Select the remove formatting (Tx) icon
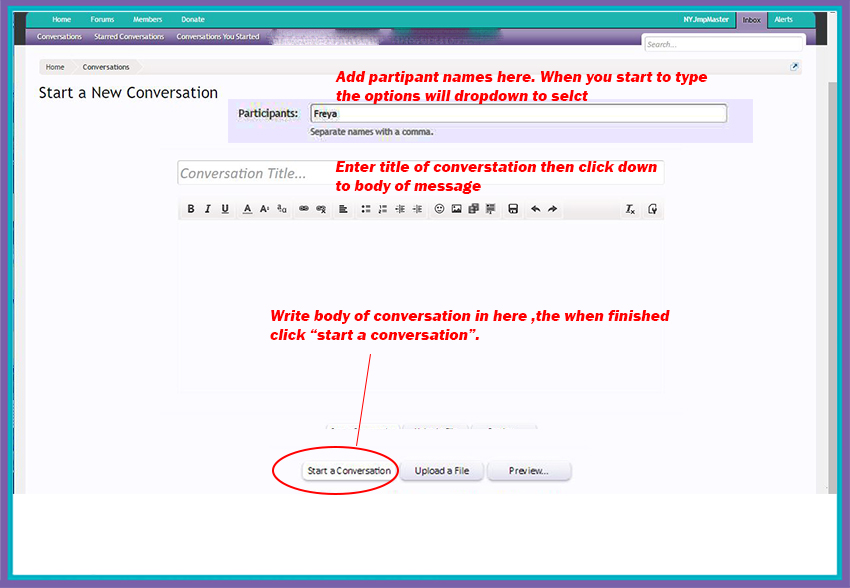 [x=630, y=209]
